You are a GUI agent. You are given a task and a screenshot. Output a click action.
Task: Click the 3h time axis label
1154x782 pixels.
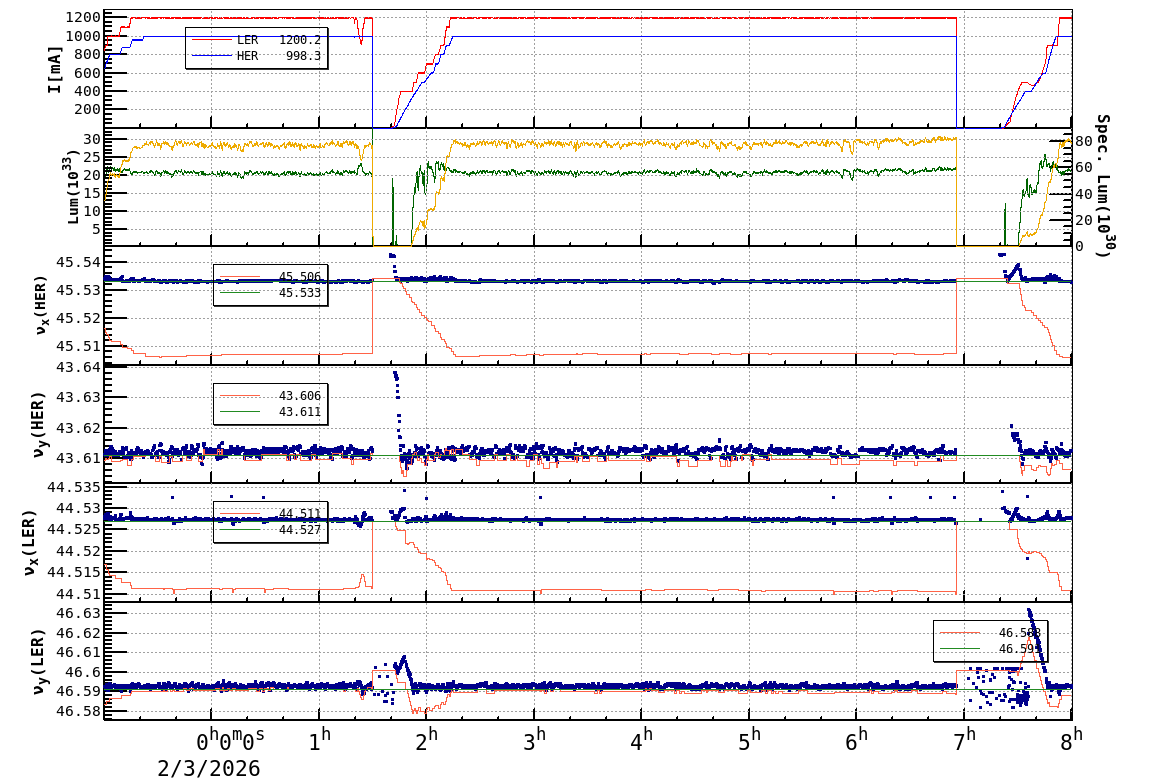(534, 739)
